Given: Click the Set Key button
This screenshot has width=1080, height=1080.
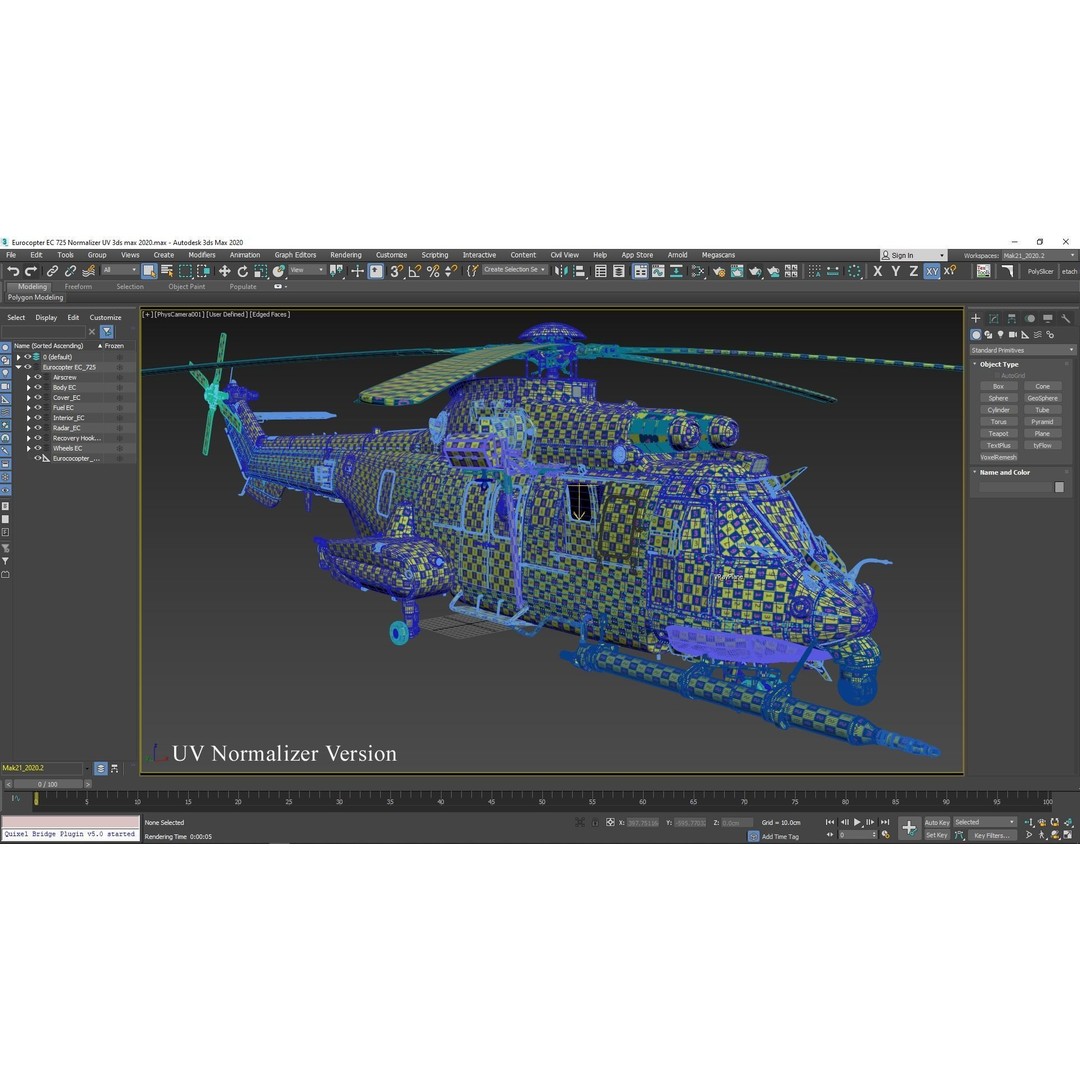Looking at the screenshot, I should click(937, 835).
